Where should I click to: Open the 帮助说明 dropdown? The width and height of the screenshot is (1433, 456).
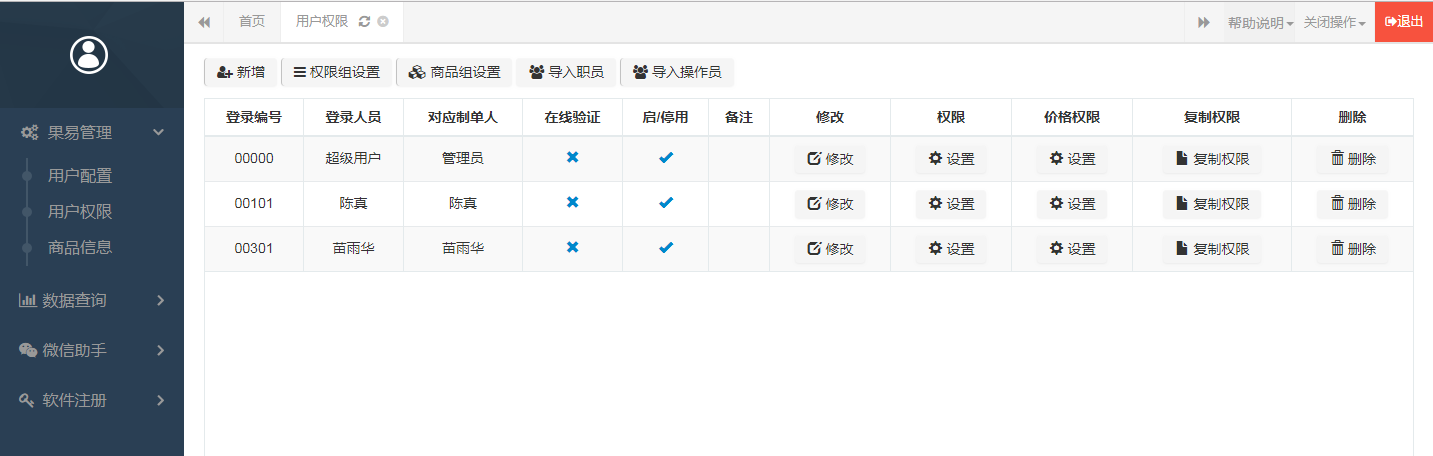click(x=1260, y=22)
